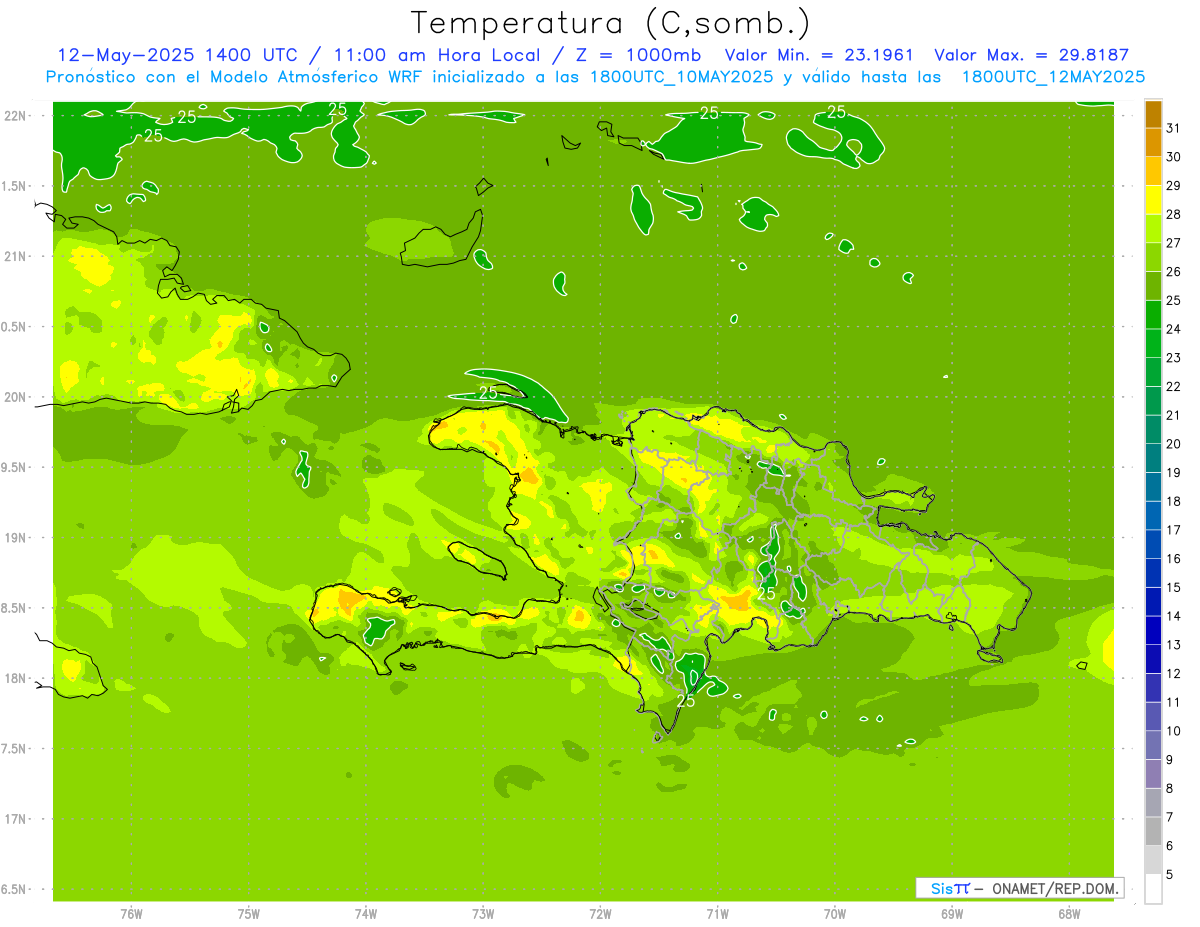Pick the legend swatch between 25 and 26
Viewport: 1200px width, 927px height.
click(x=1153, y=286)
